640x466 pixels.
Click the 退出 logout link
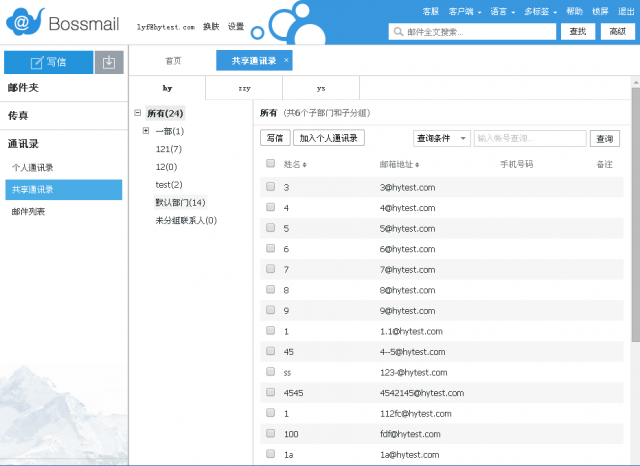coord(626,11)
